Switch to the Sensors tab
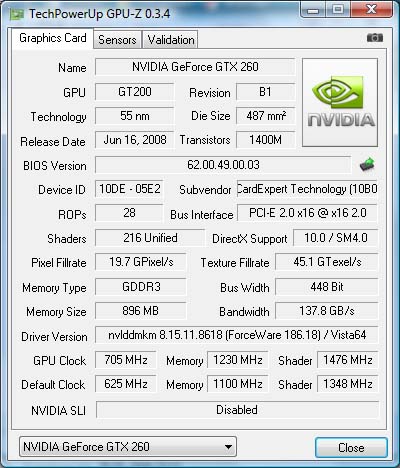400x468 pixels. [x=117, y=40]
